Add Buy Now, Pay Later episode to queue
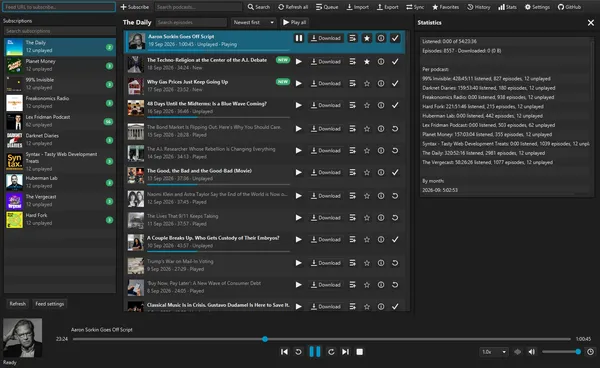Screen dimensions: 600x368 click(352, 285)
